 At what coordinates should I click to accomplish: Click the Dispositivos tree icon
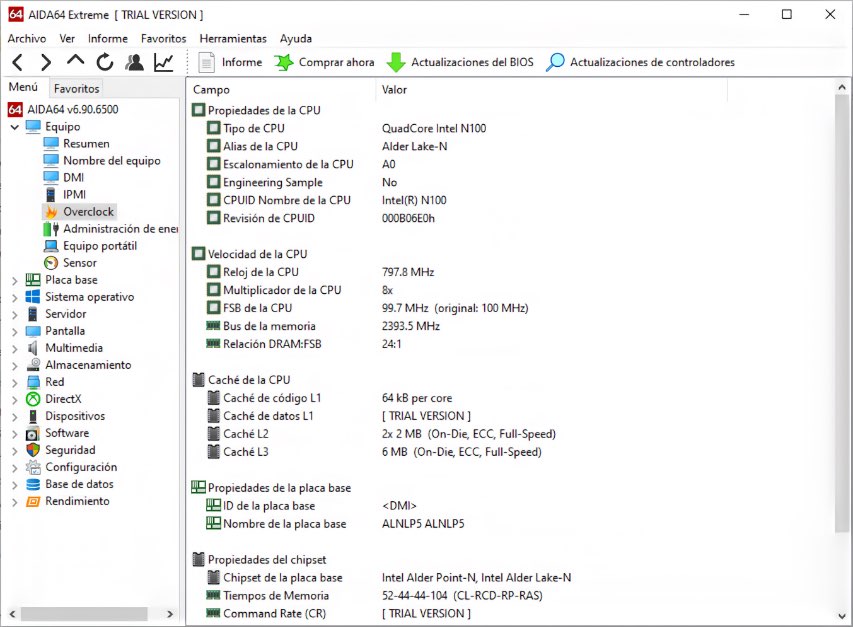point(33,416)
